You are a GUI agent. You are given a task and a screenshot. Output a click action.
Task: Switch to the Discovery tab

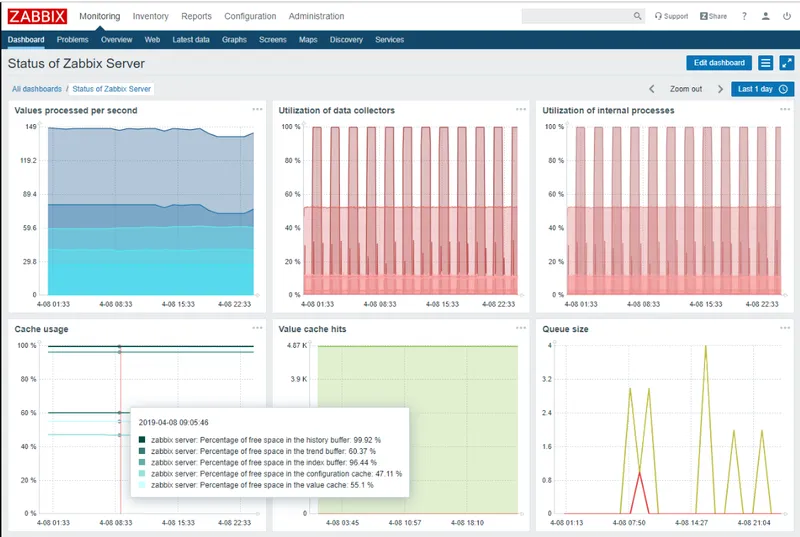[x=346, y=40]
